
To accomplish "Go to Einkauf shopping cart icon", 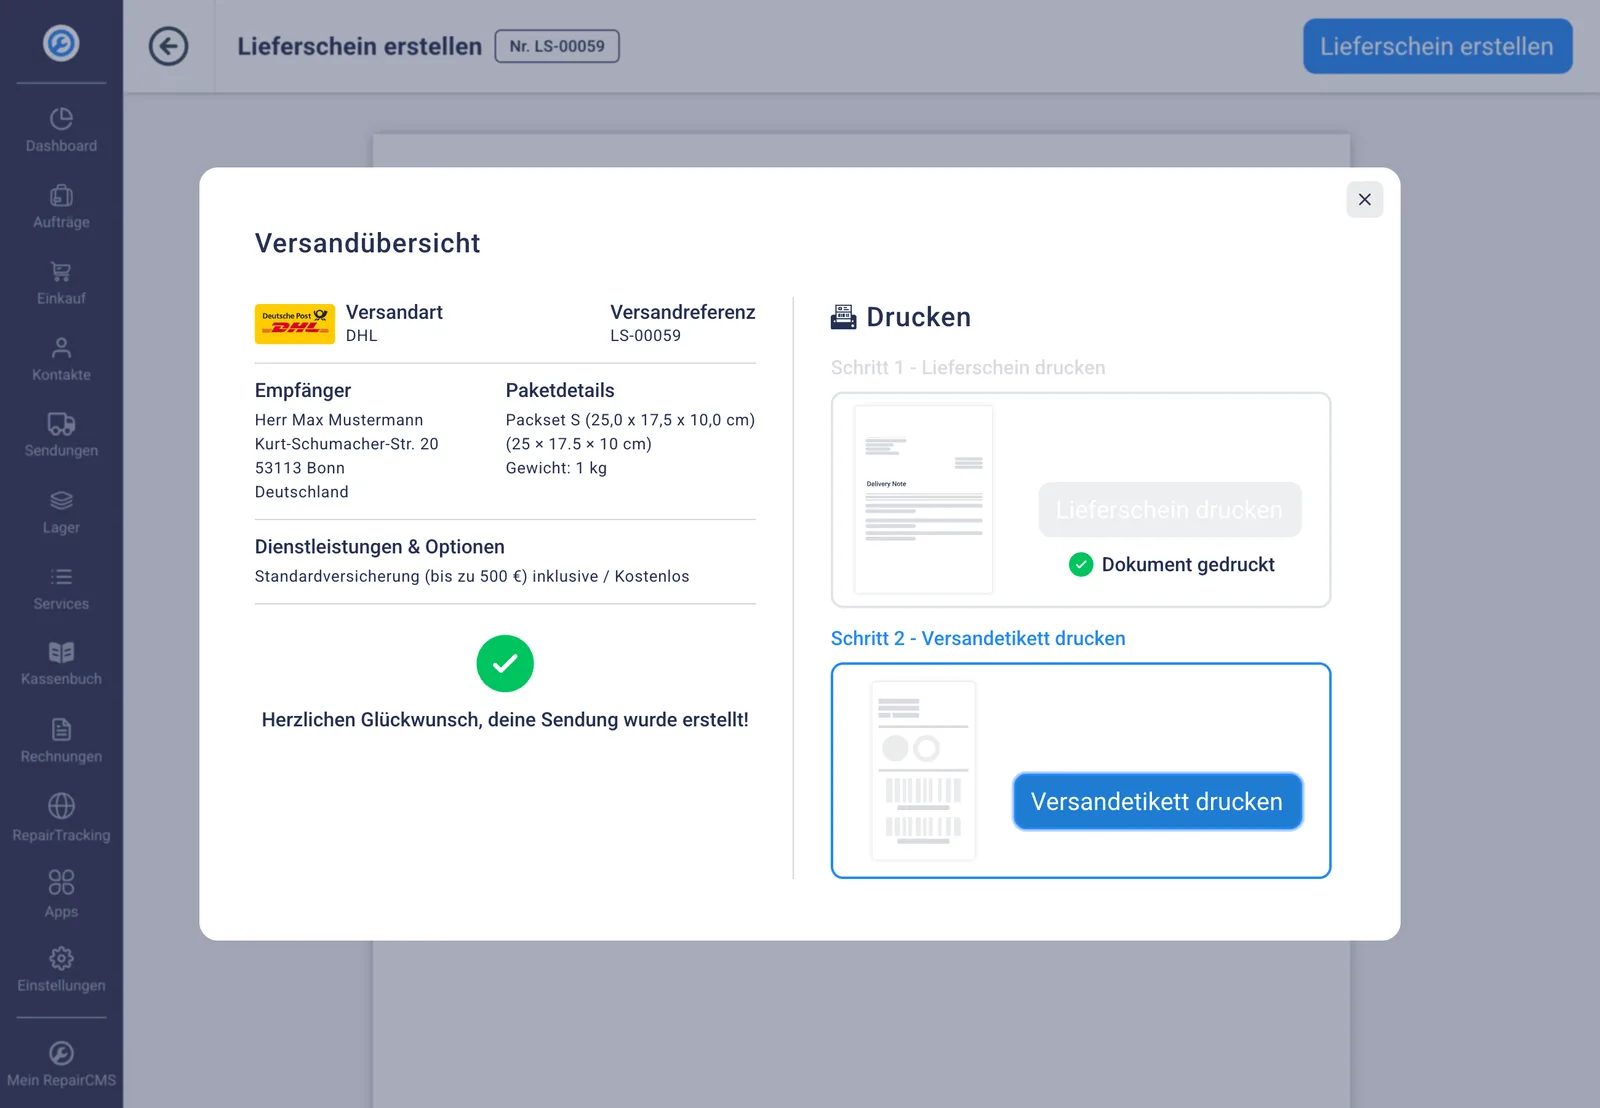I will tap(61, 272).
